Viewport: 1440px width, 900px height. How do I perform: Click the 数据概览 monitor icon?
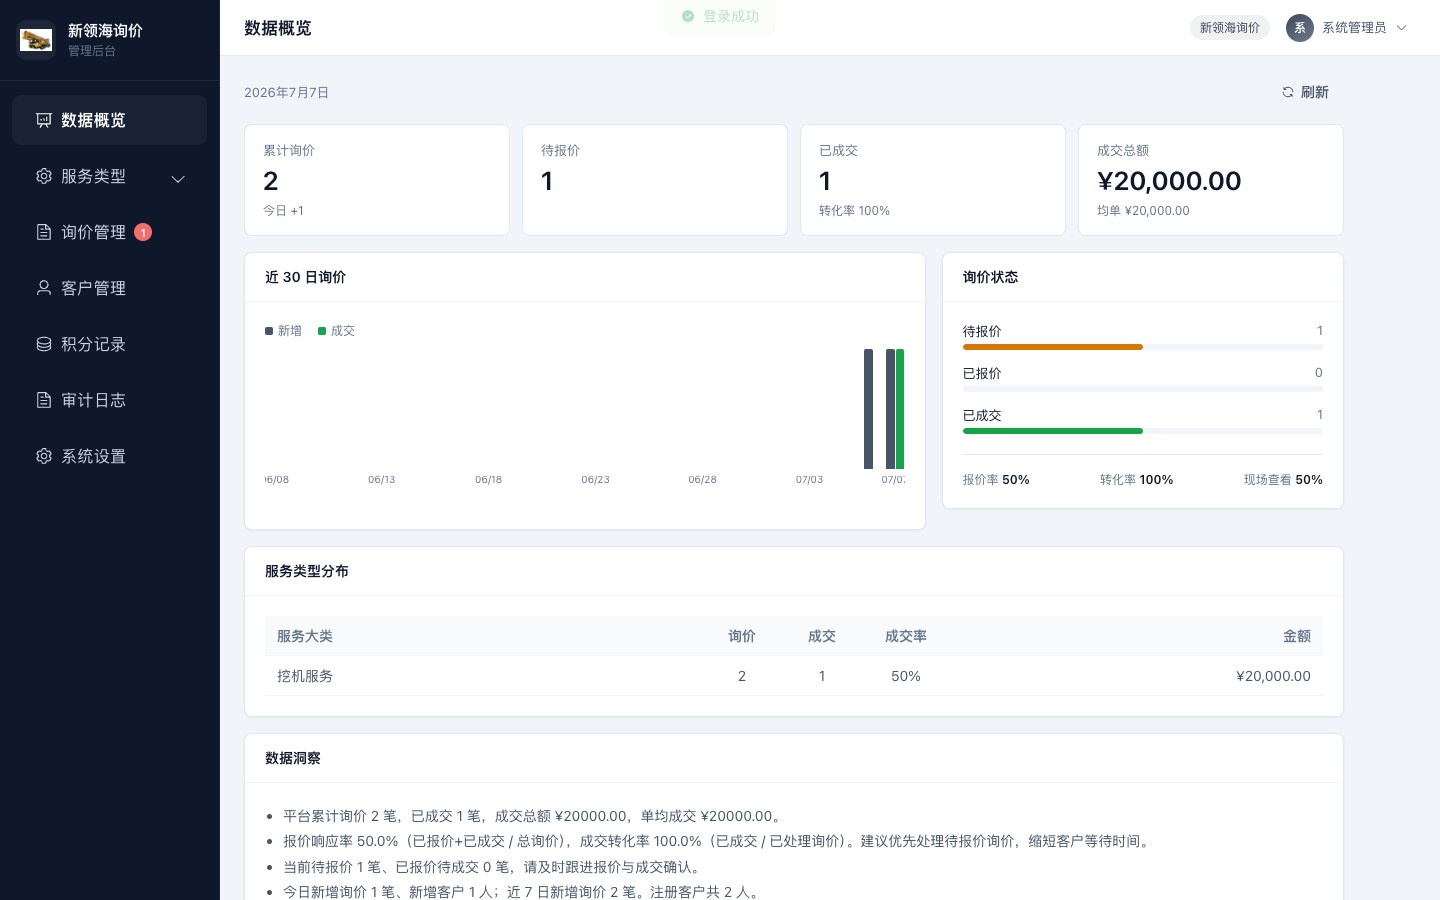[44, 120]
